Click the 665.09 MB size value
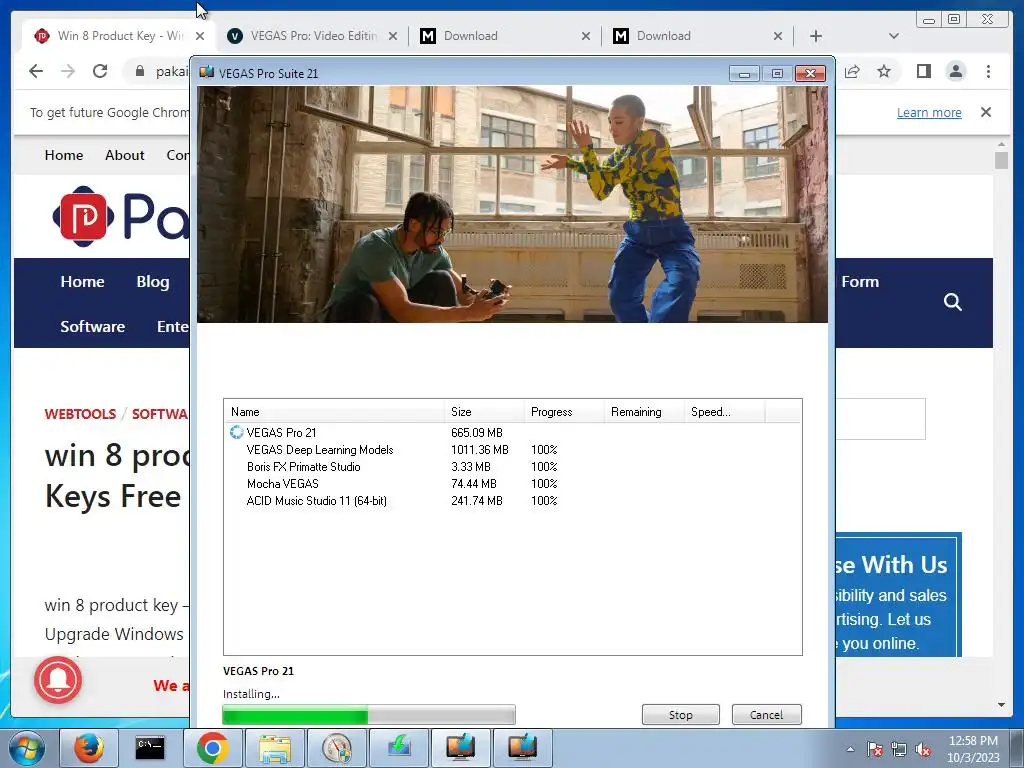 click(477, 432)
